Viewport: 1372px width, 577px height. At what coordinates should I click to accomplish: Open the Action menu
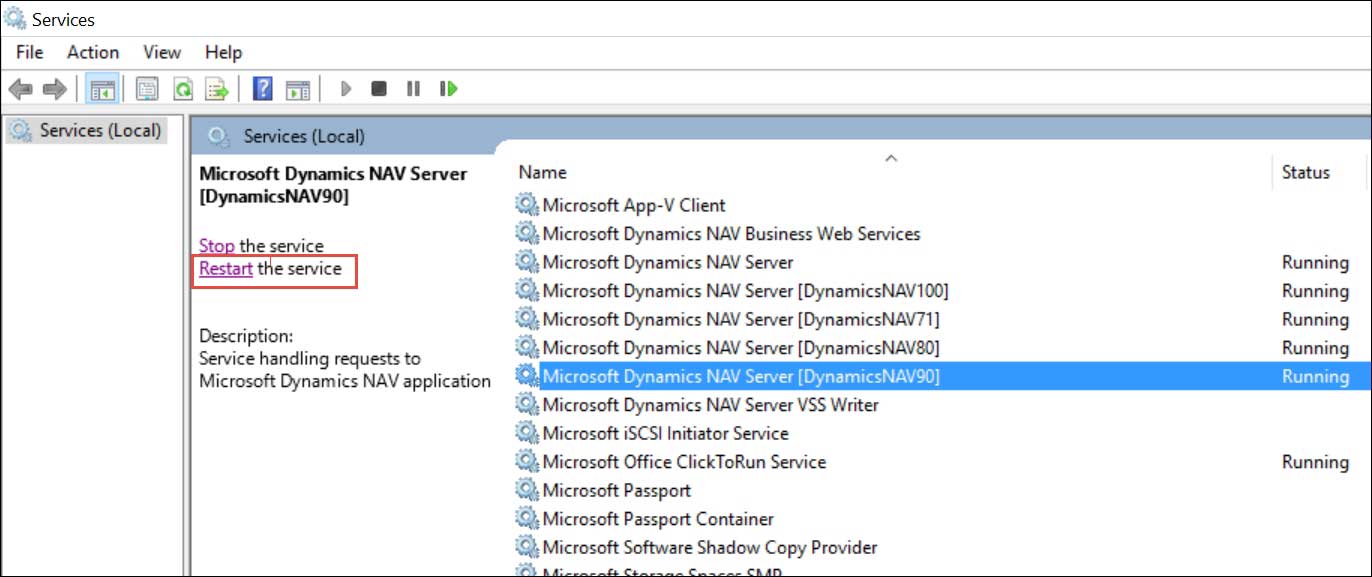pyautogui.click(x=92, y=52)
